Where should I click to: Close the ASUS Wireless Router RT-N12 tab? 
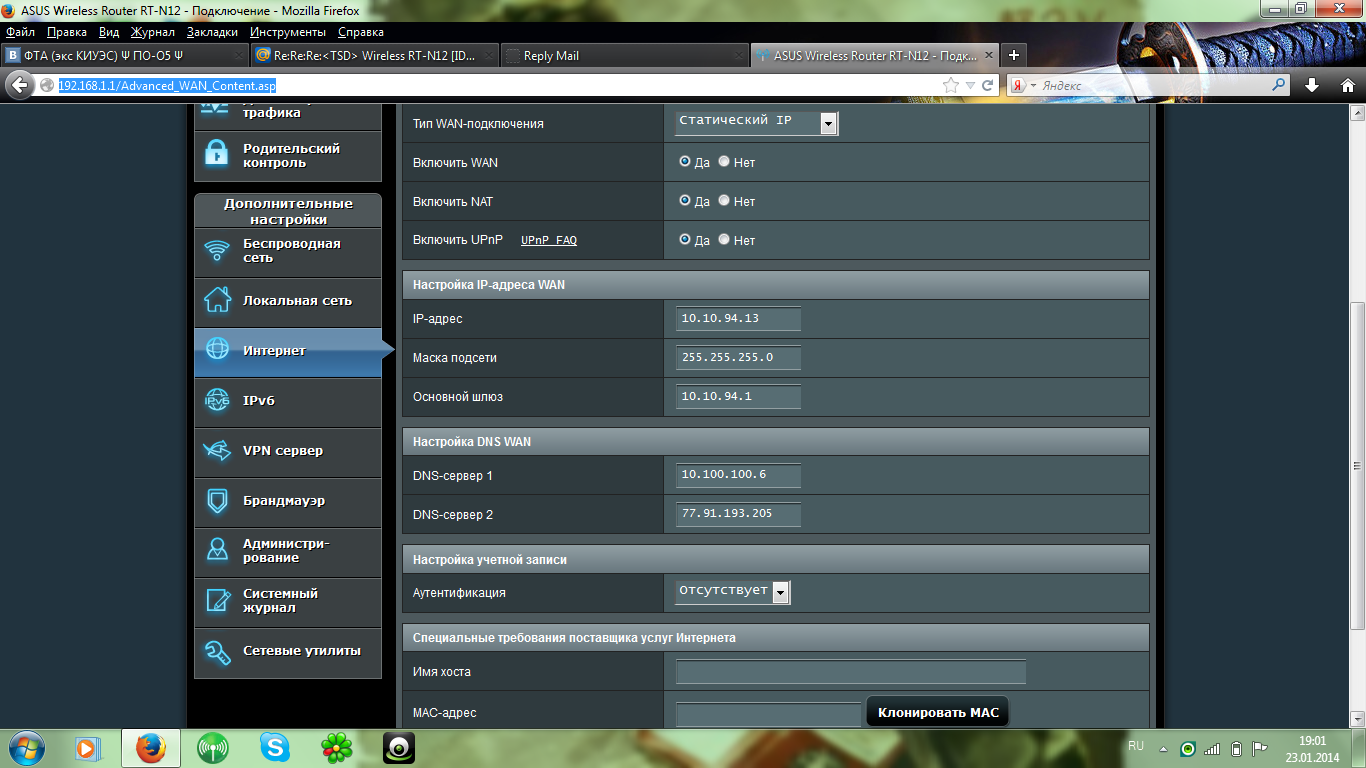coord(988,55)
